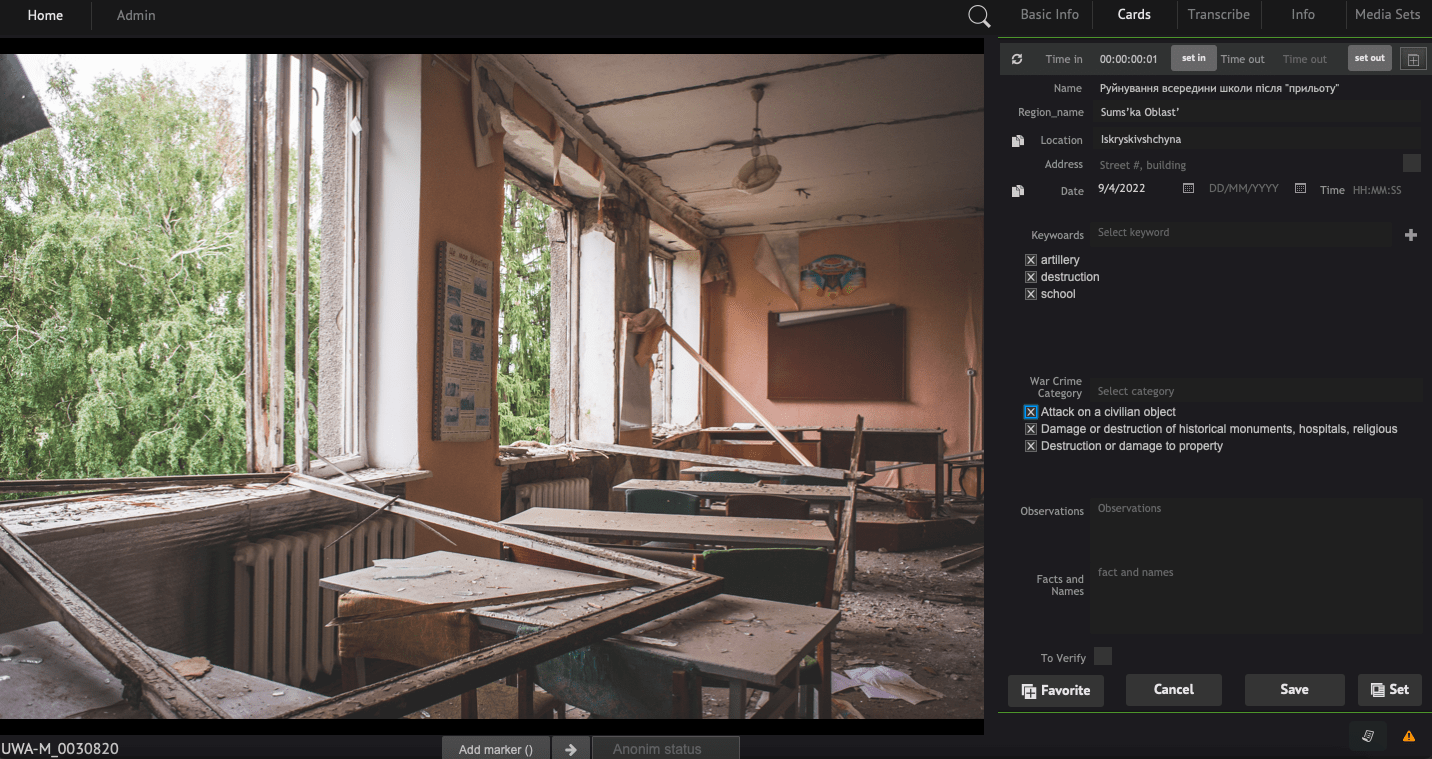Click the Add marker () button
The width and height of the screenshot is (1432, 759).
(496, 749)
